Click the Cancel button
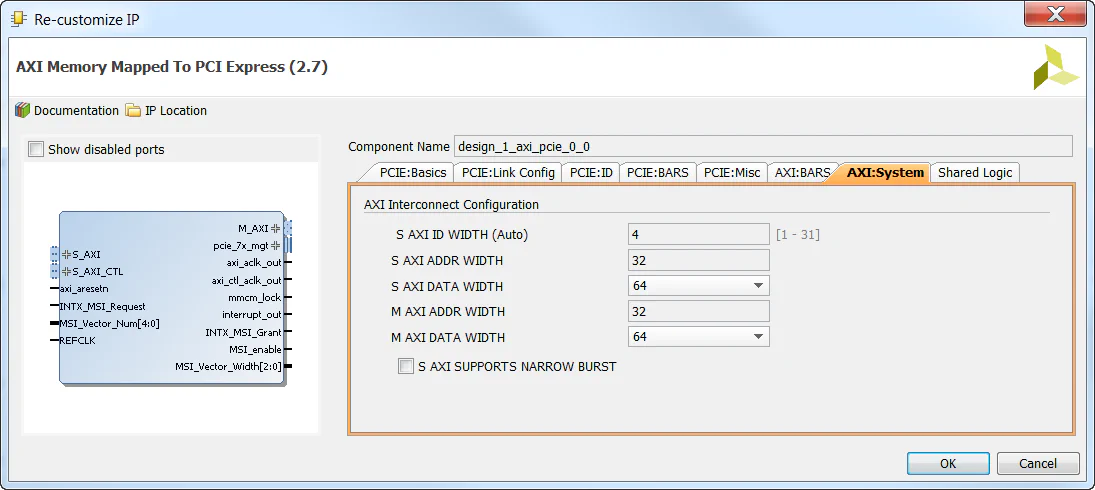 [1038, 463]
